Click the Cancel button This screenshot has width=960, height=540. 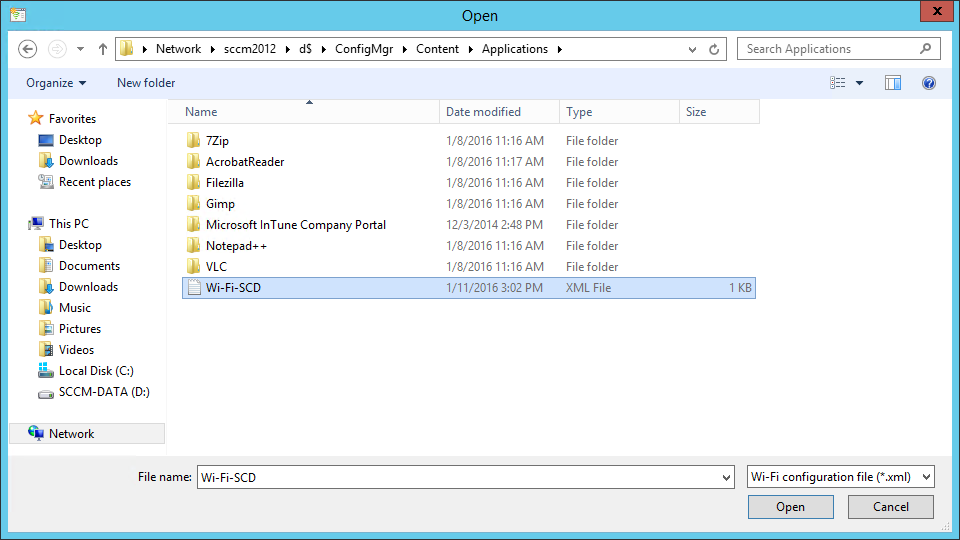point(891,507)
